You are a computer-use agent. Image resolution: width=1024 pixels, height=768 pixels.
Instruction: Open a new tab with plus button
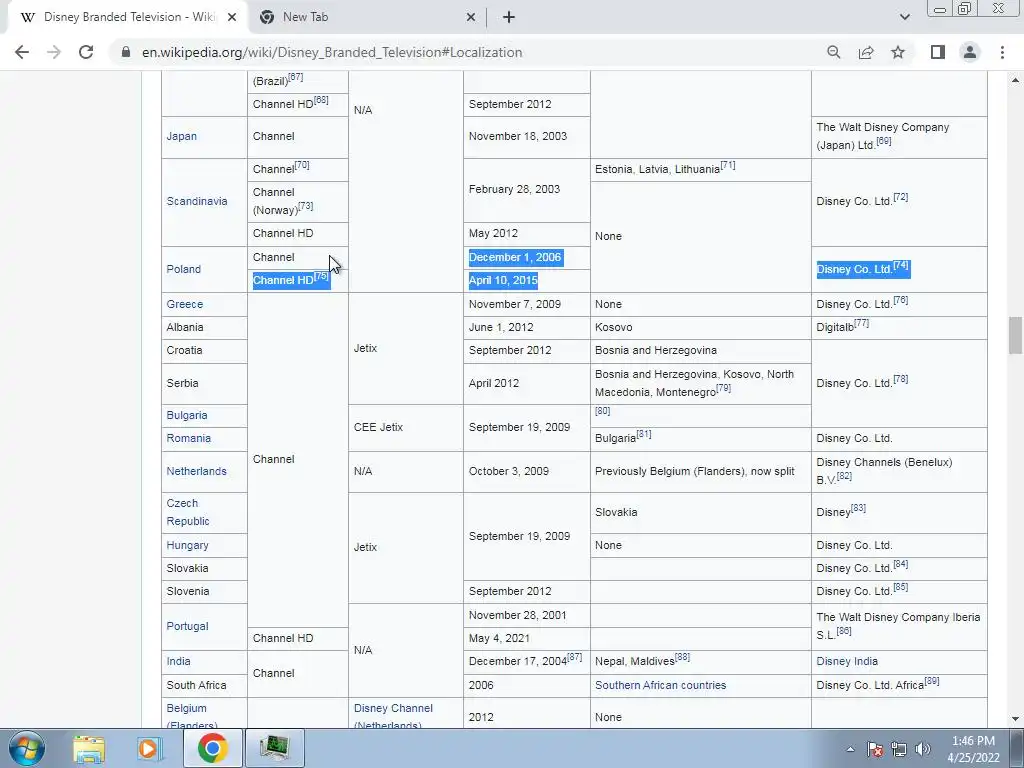pyautogui.click(x=509, y=17)
